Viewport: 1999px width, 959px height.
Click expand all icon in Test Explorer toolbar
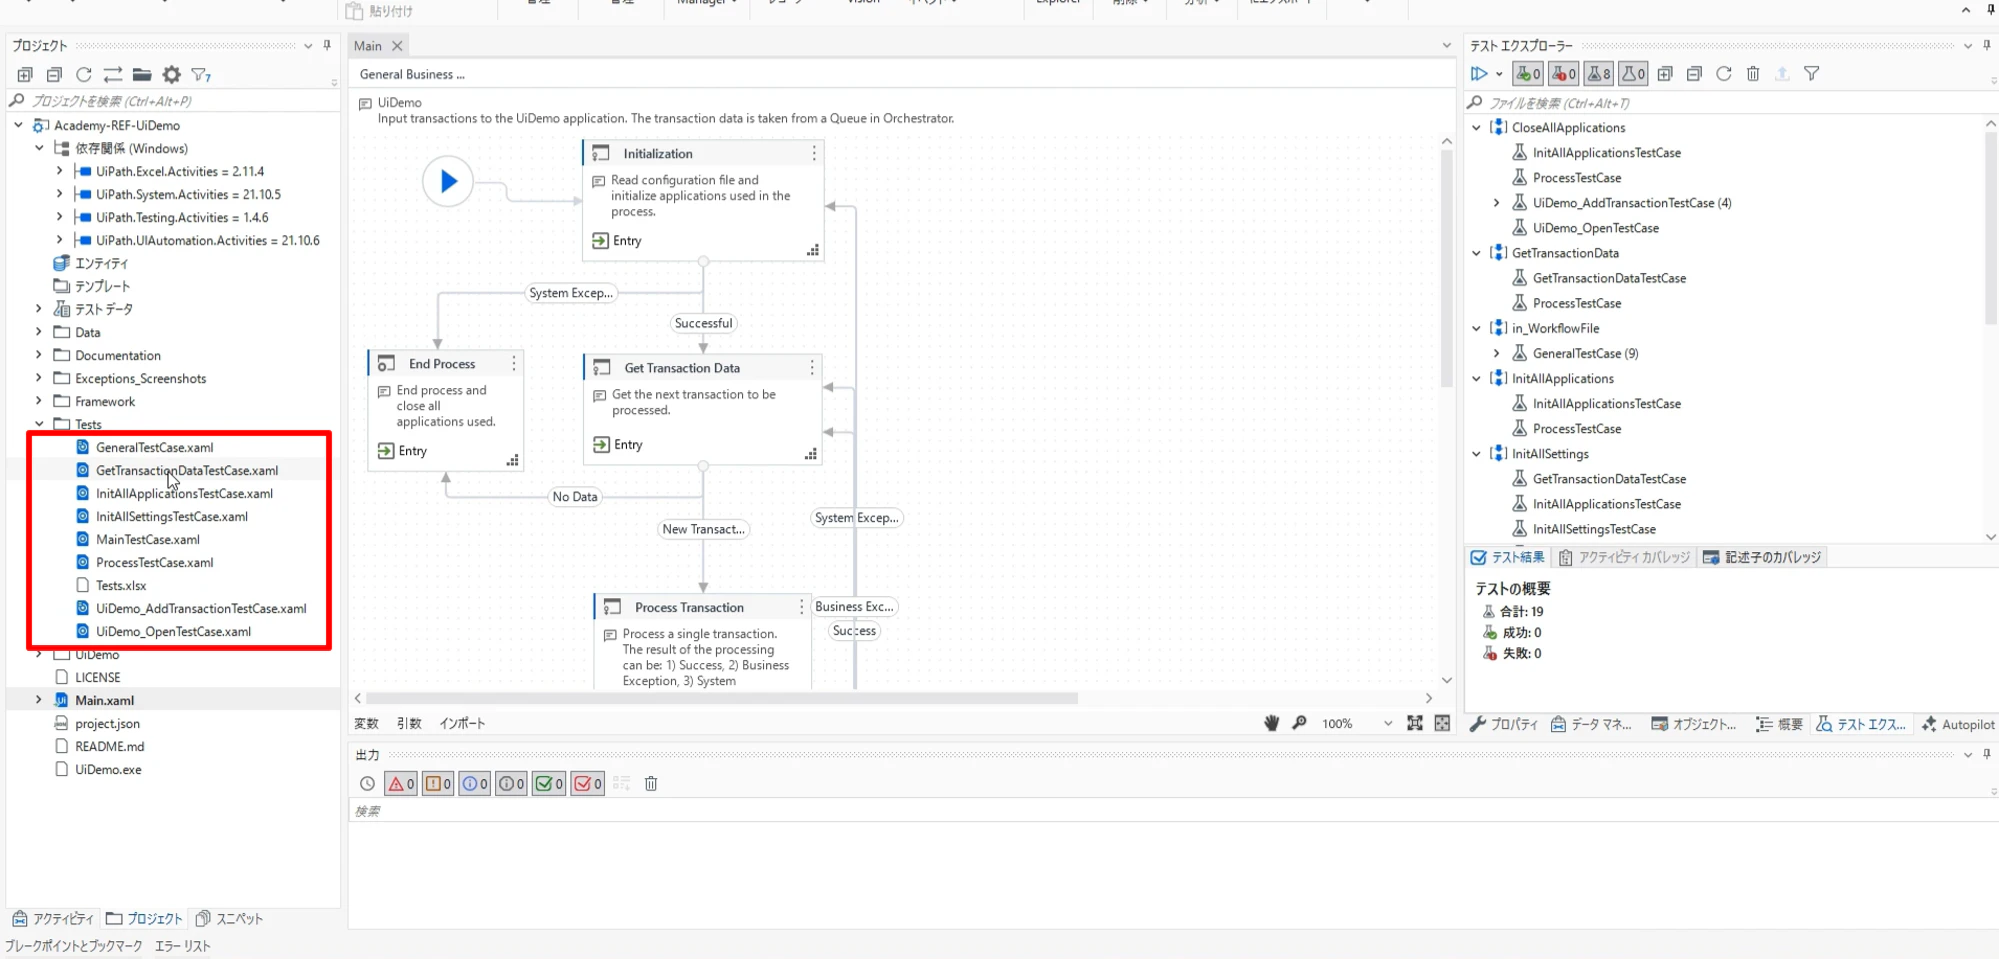(1665, 74)
